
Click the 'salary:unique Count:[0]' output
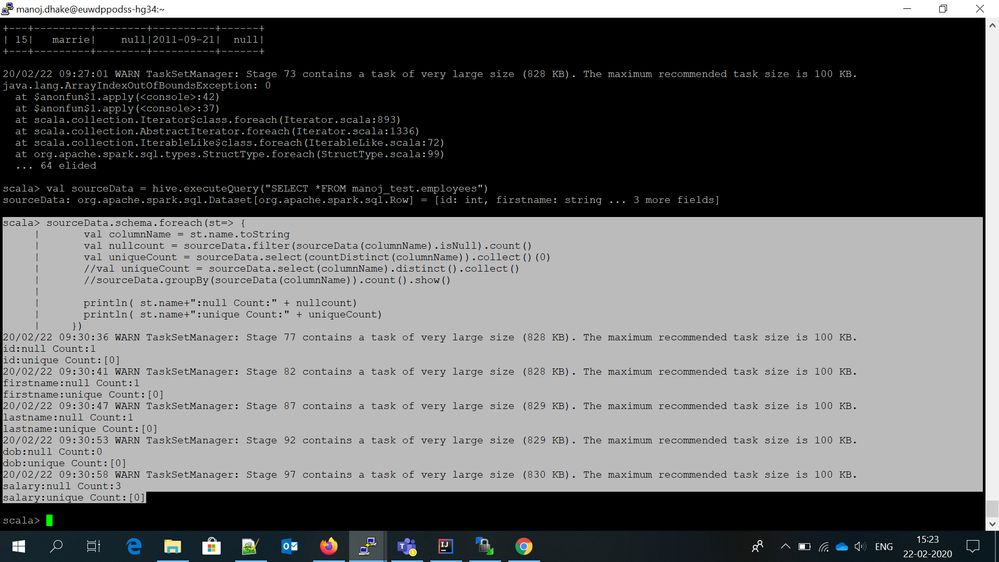[x=74, y=498]
